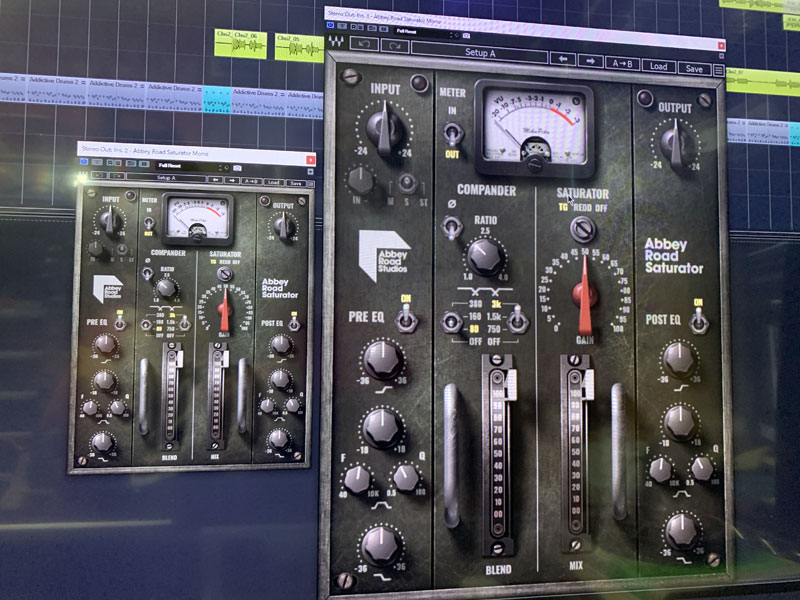
Task: Click saturator type selector in small window
Action: click(x=224, y=273)
